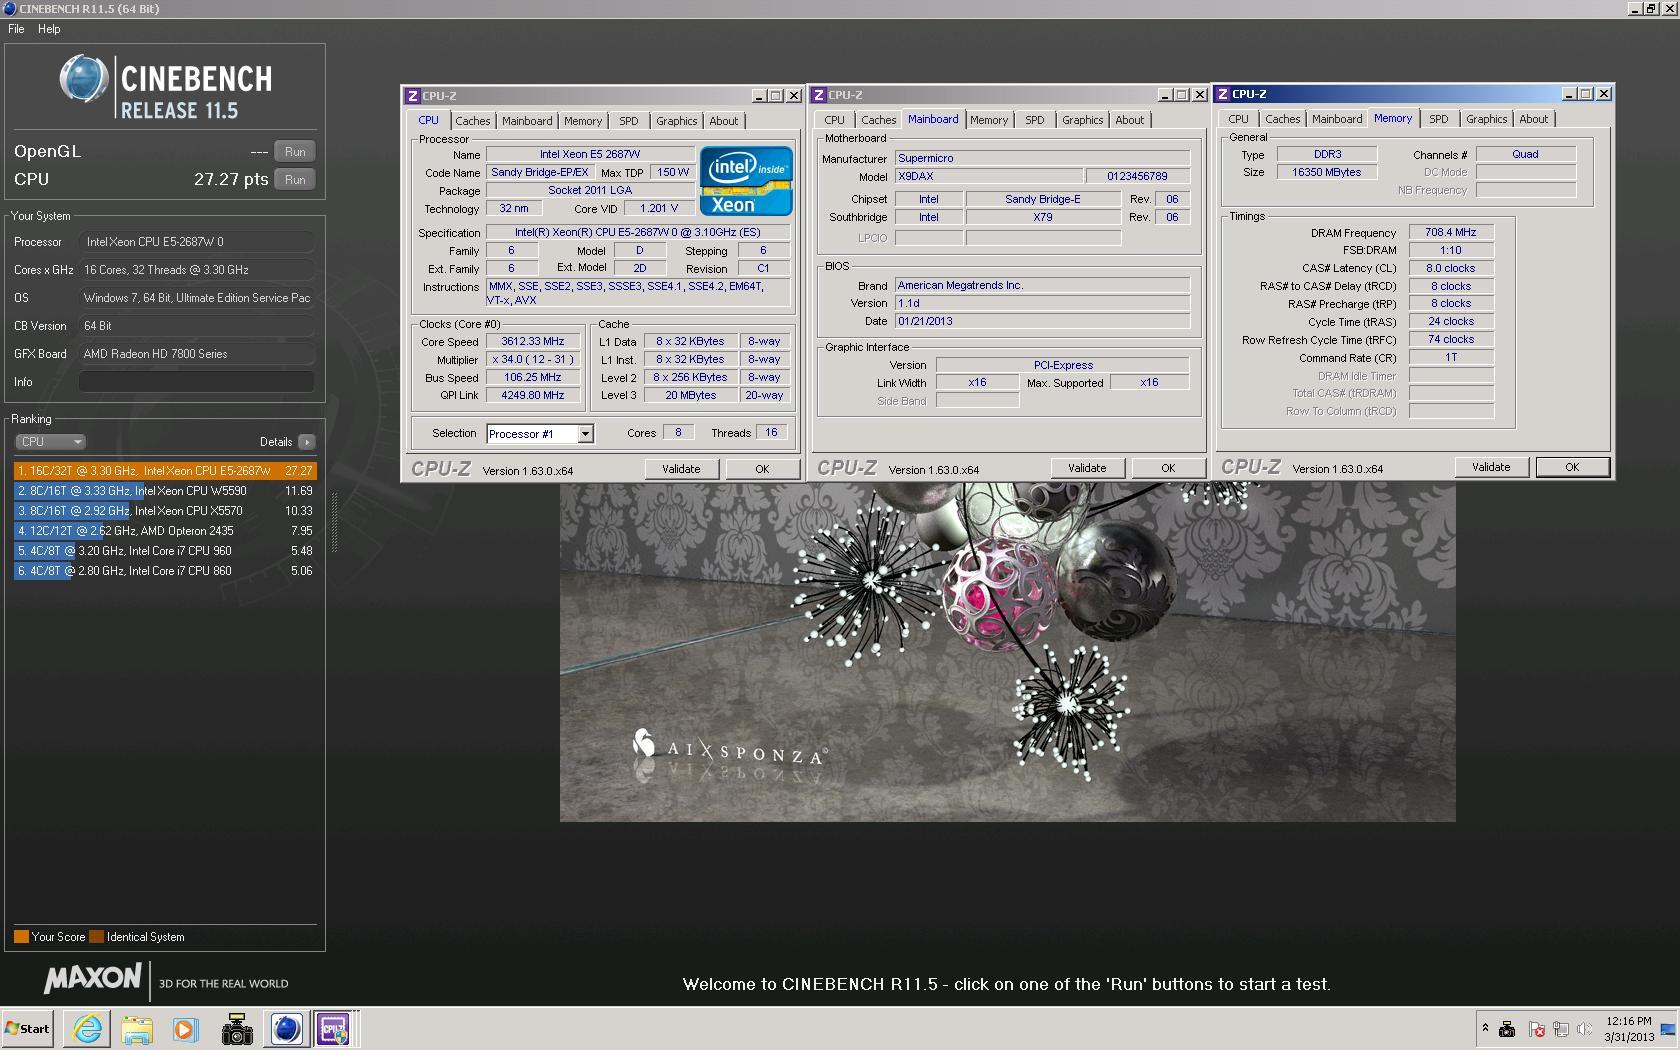Click Validate in the Mainboard CPU-Z window
1680x1050 pixels.
(x=1087, y=468)
